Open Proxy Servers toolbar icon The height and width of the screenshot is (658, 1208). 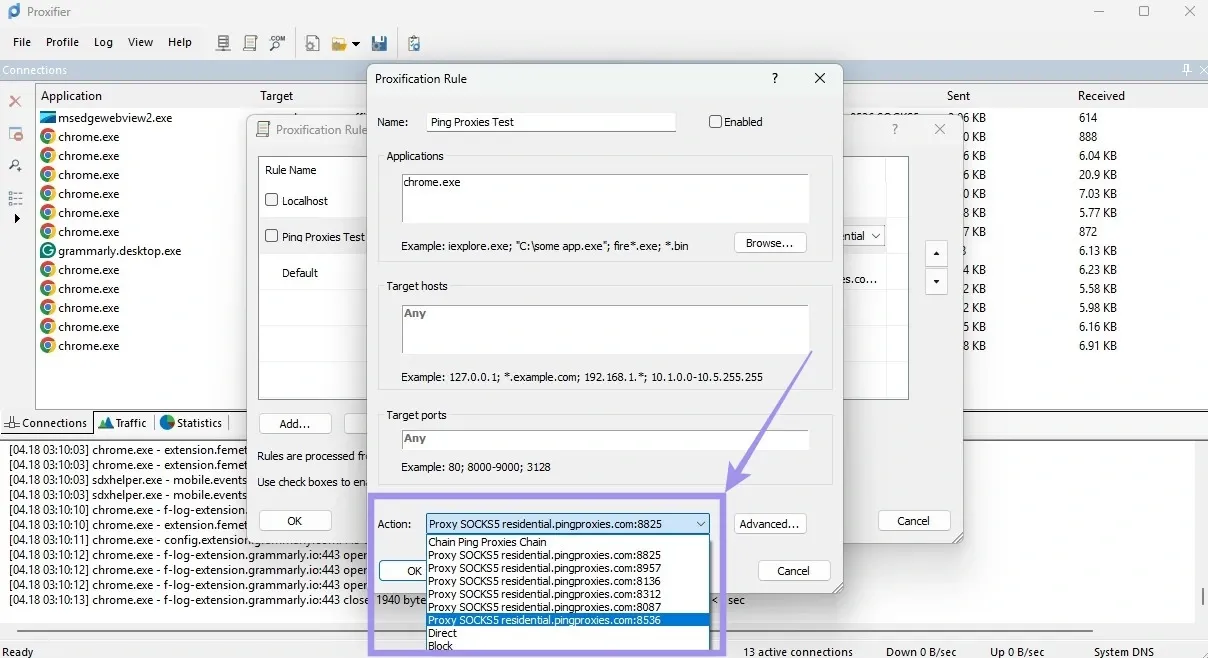[x=224, y=43]
